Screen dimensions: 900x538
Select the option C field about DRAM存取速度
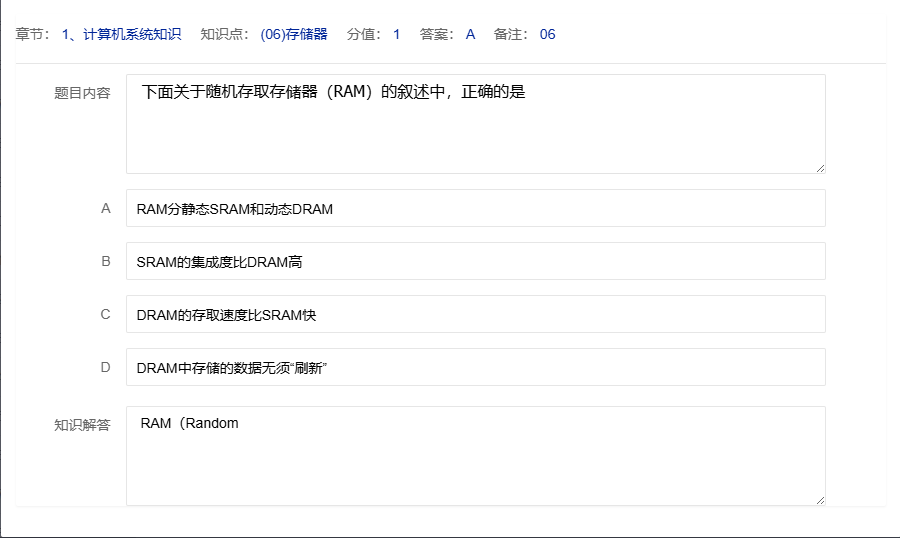pyautogui.click(x=475, y=315)
